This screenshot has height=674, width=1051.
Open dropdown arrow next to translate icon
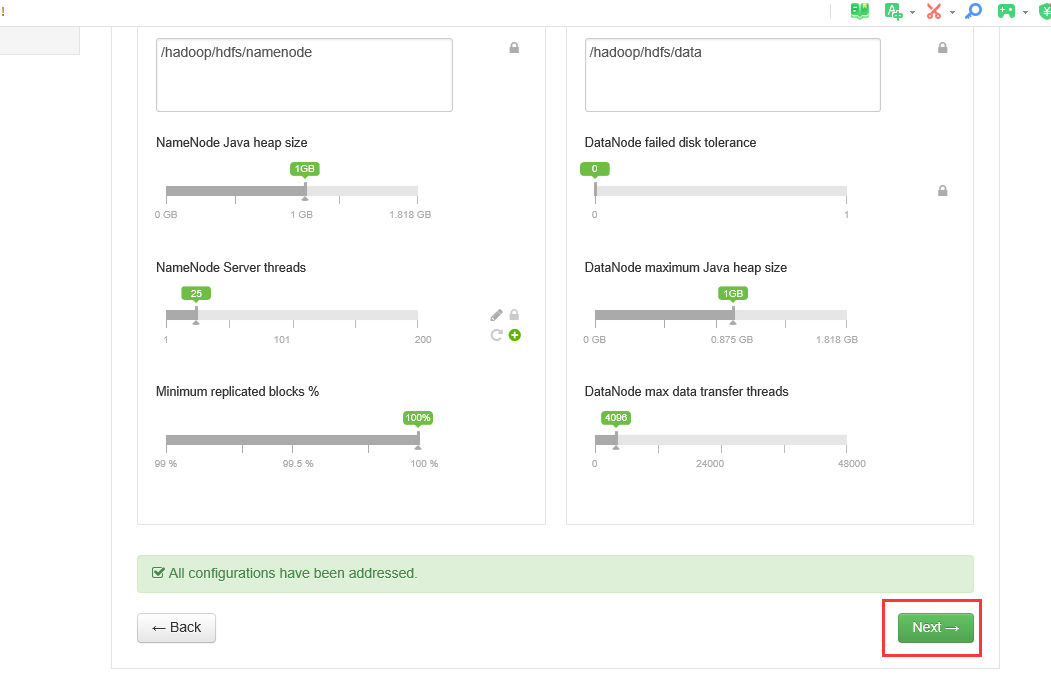point(912,12)
